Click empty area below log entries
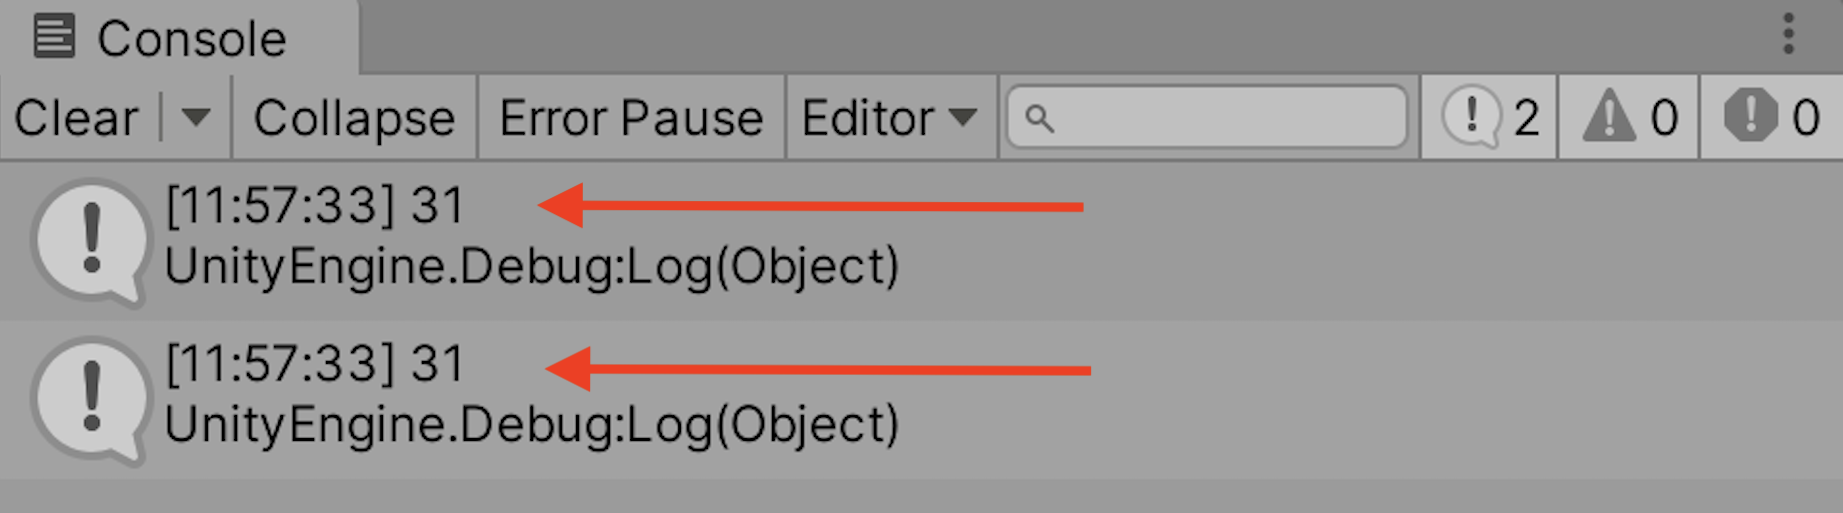 pyautogui.click(x=921, y=496)
